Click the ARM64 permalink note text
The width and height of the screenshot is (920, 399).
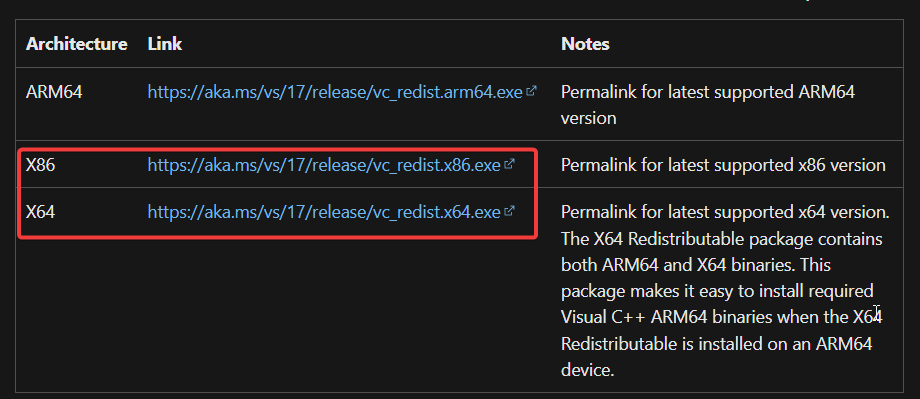tap(708, 105)
